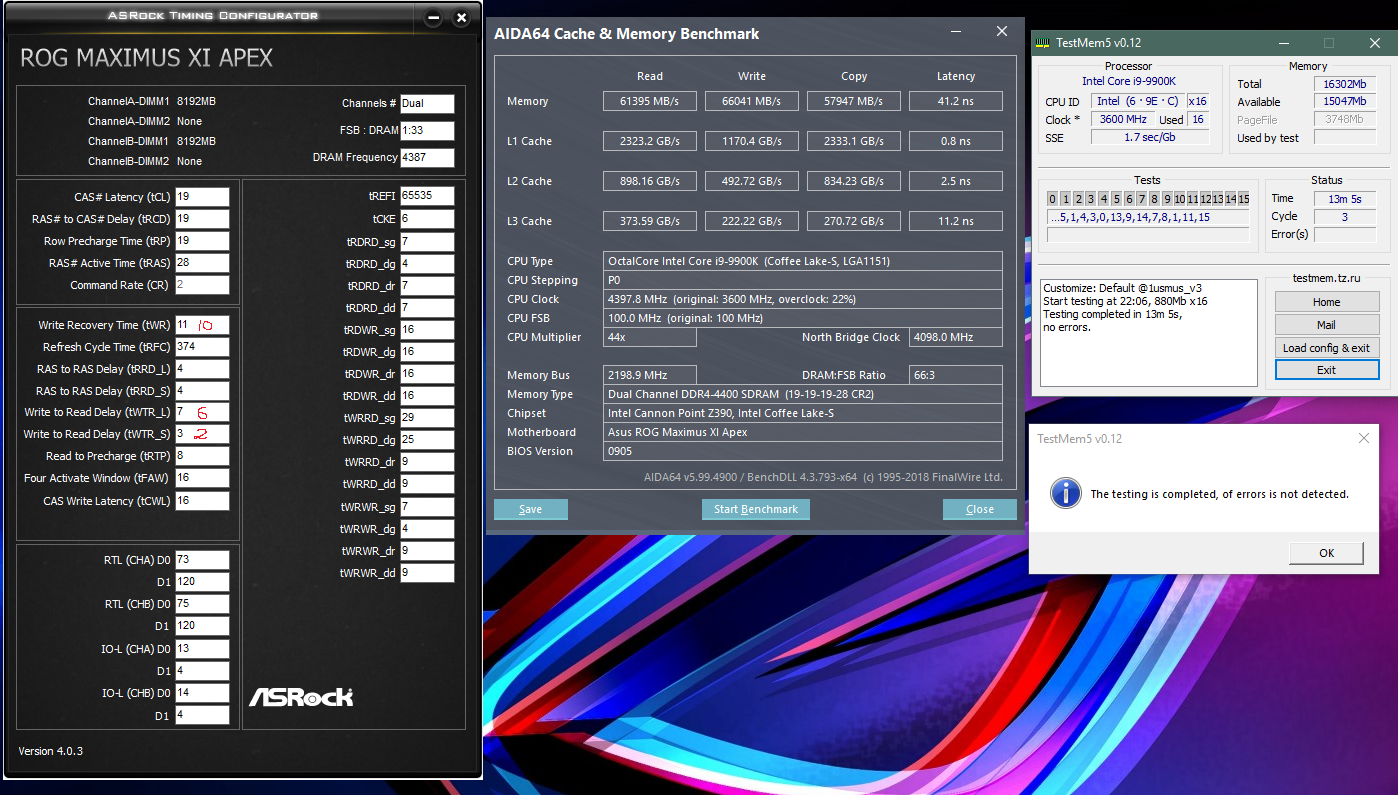1398x795 pixels.
Task: Select the FSB : DRAM ratio field
Action: [427, 130]
